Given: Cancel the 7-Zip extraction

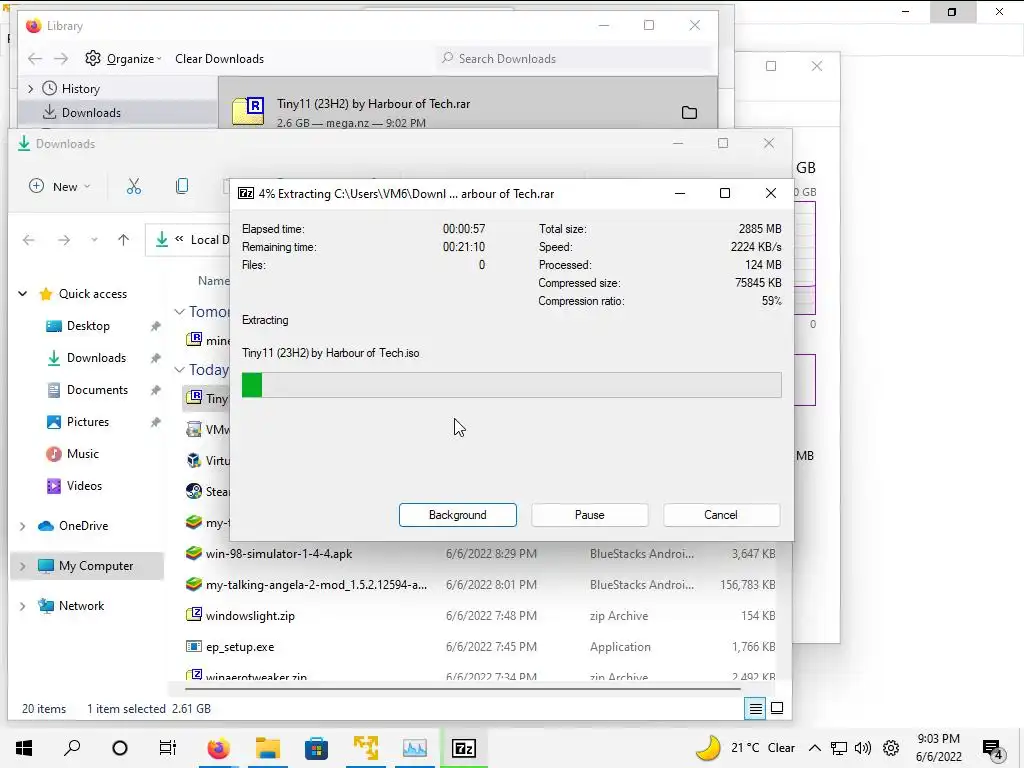Looking at the screenshot, I should pyautogui.click(x=721, y=515).
